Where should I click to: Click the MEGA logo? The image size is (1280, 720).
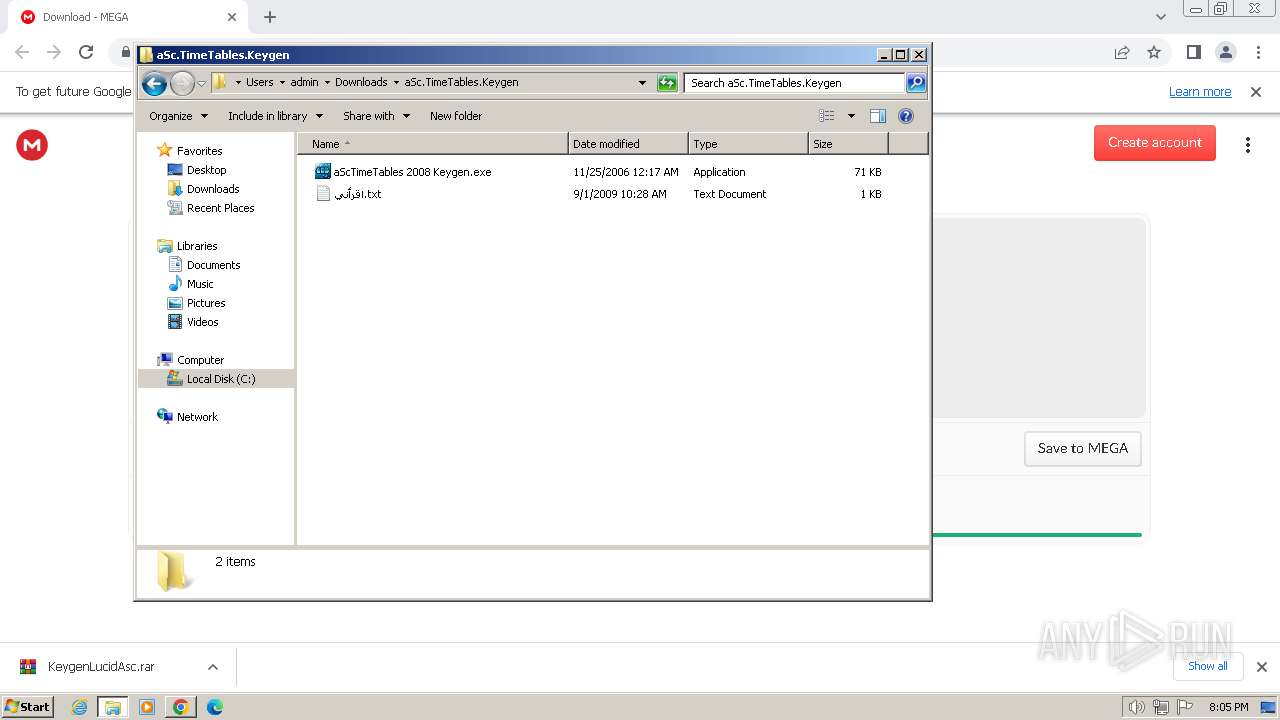coord(32,145)
